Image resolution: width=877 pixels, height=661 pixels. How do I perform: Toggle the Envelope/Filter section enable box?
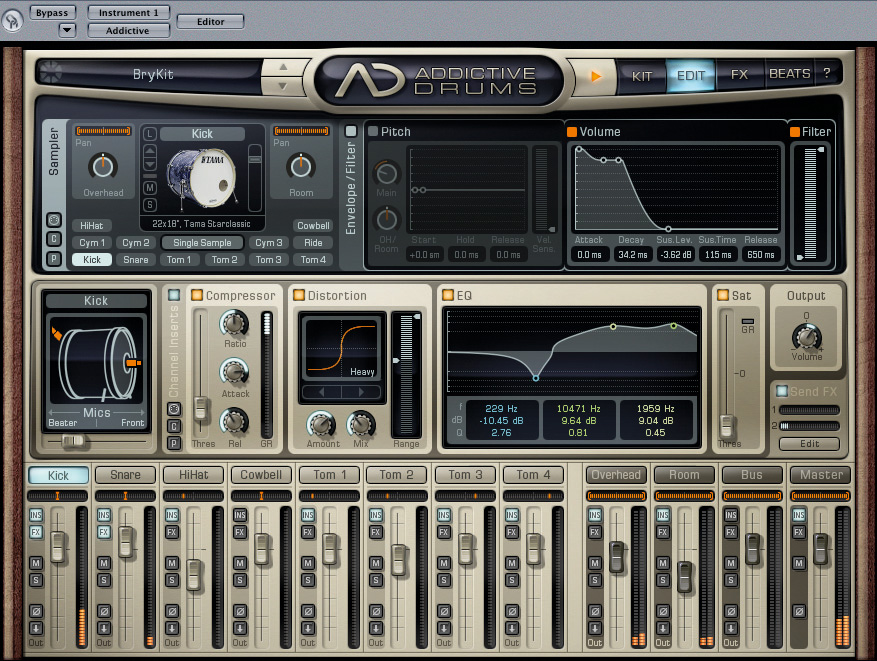351,131
